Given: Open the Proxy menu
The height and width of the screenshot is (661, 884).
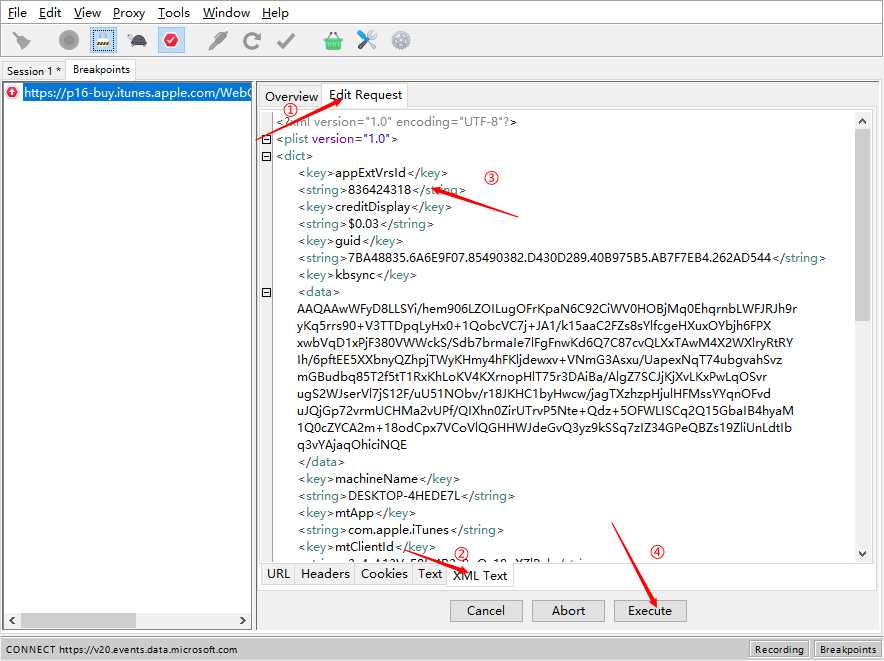Looking at the screenshot, I should (129, 12).
